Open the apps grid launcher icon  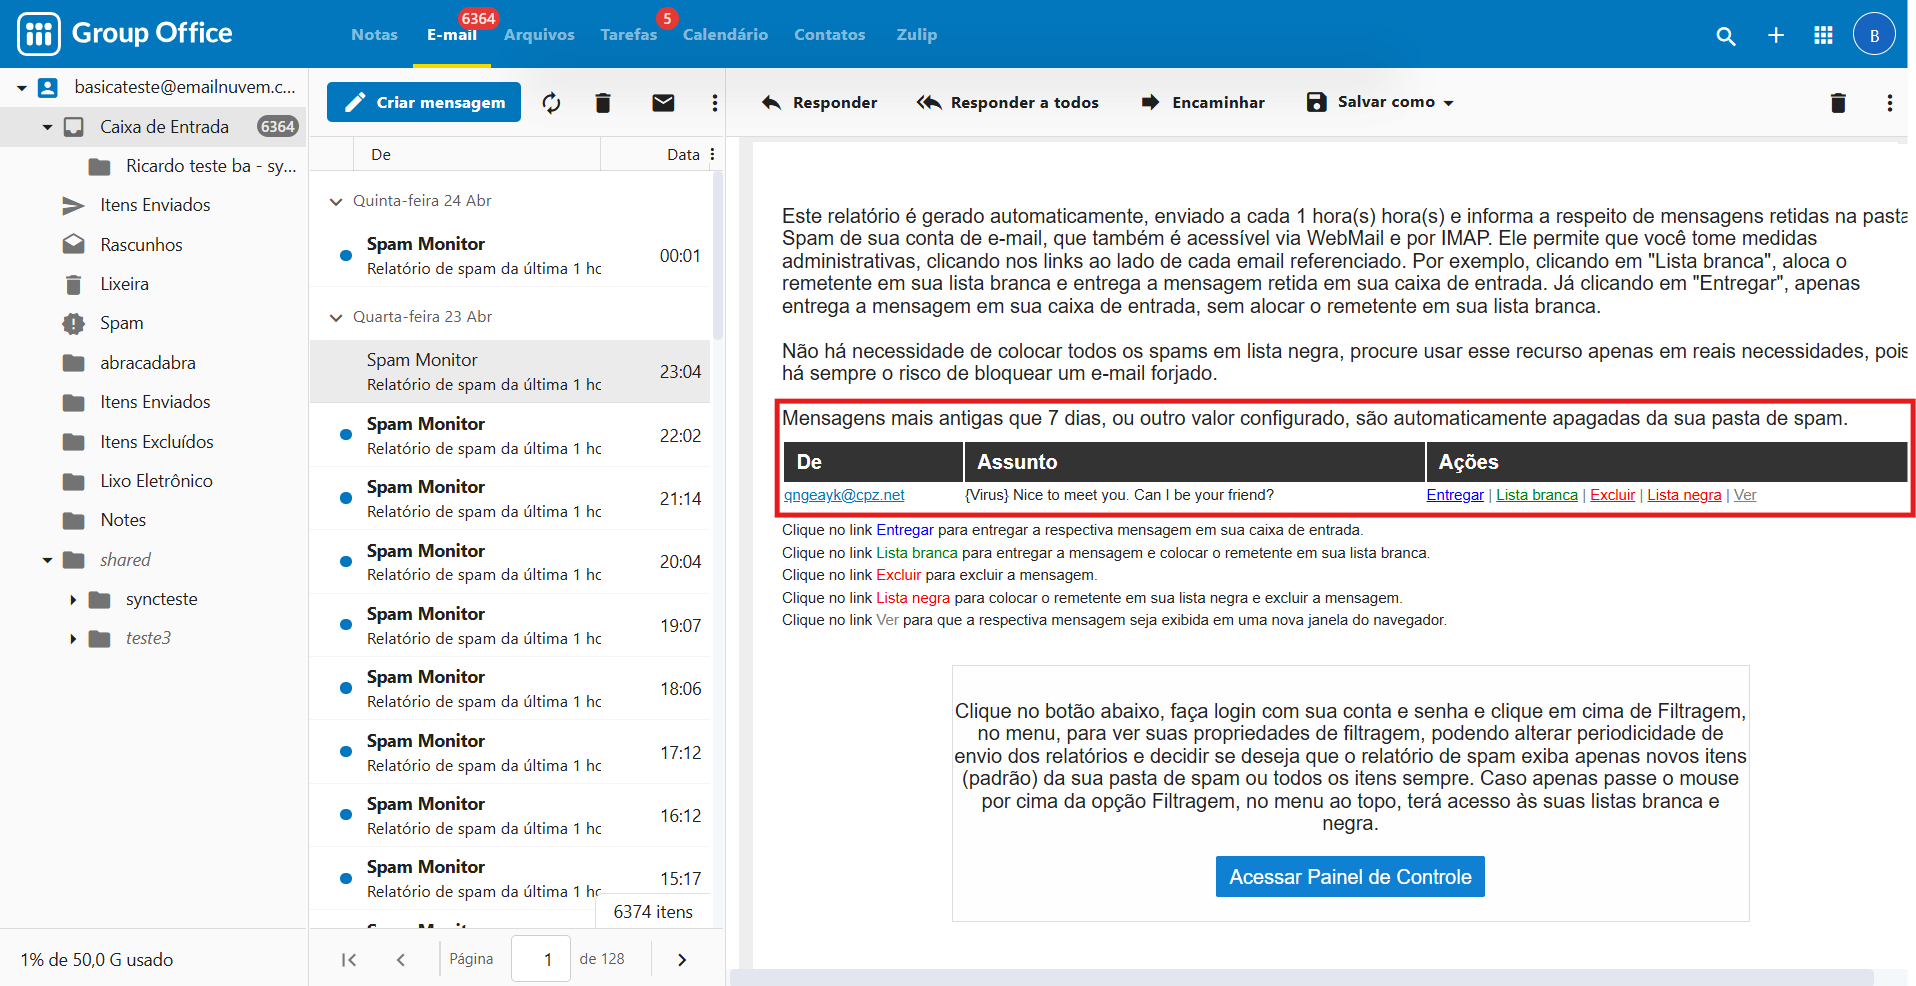coord(1823,36)
